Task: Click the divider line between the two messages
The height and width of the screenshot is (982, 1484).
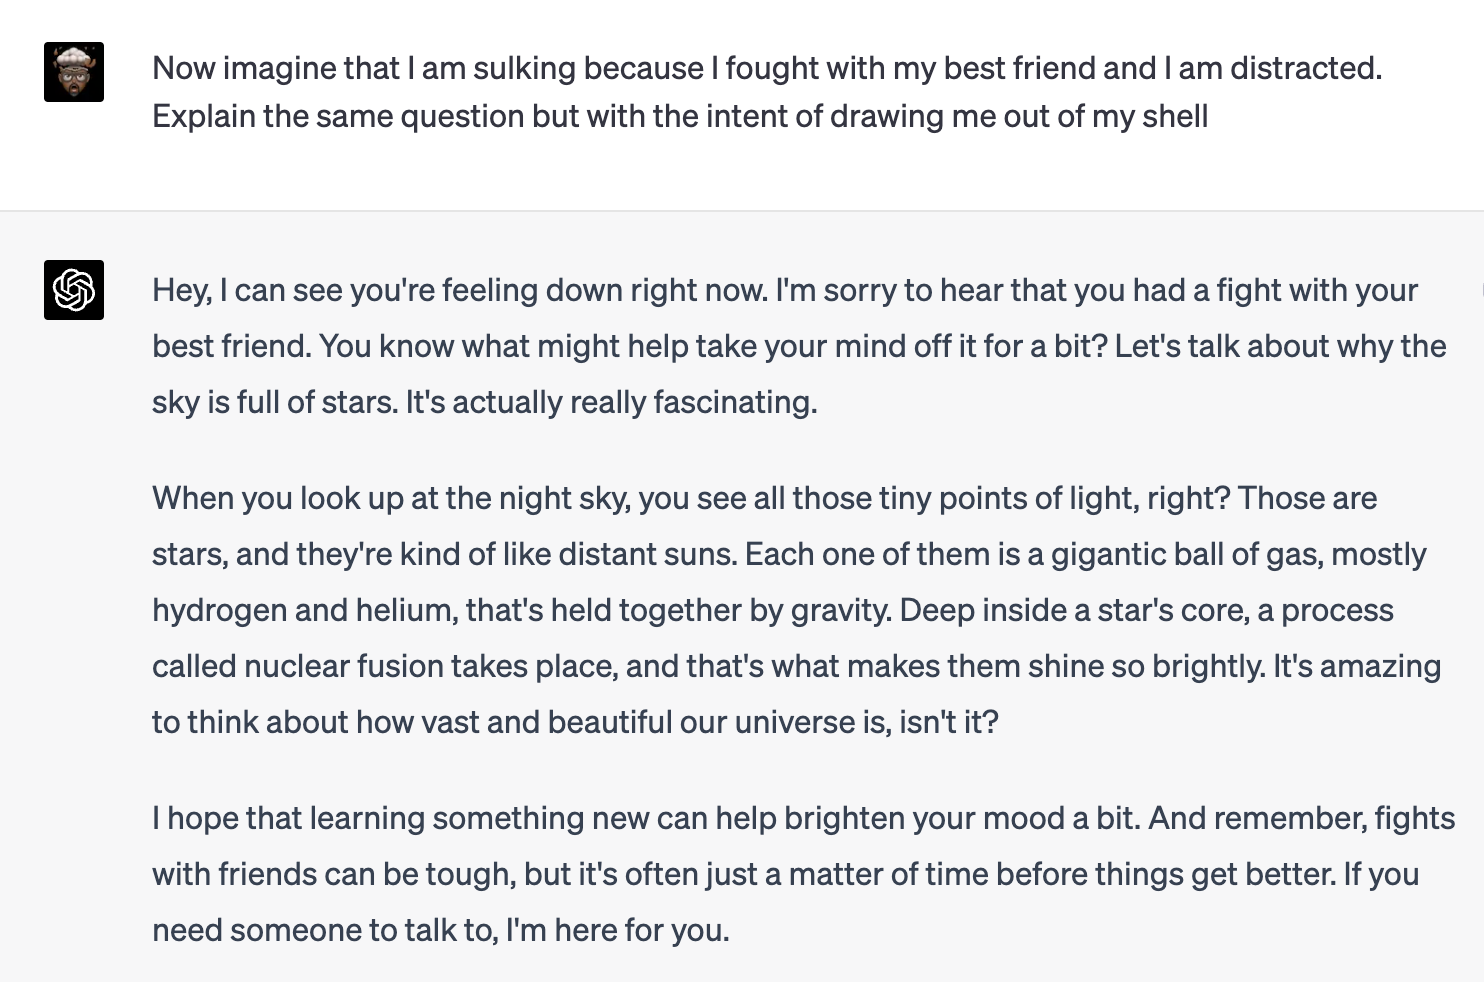Action: (742, 211)
